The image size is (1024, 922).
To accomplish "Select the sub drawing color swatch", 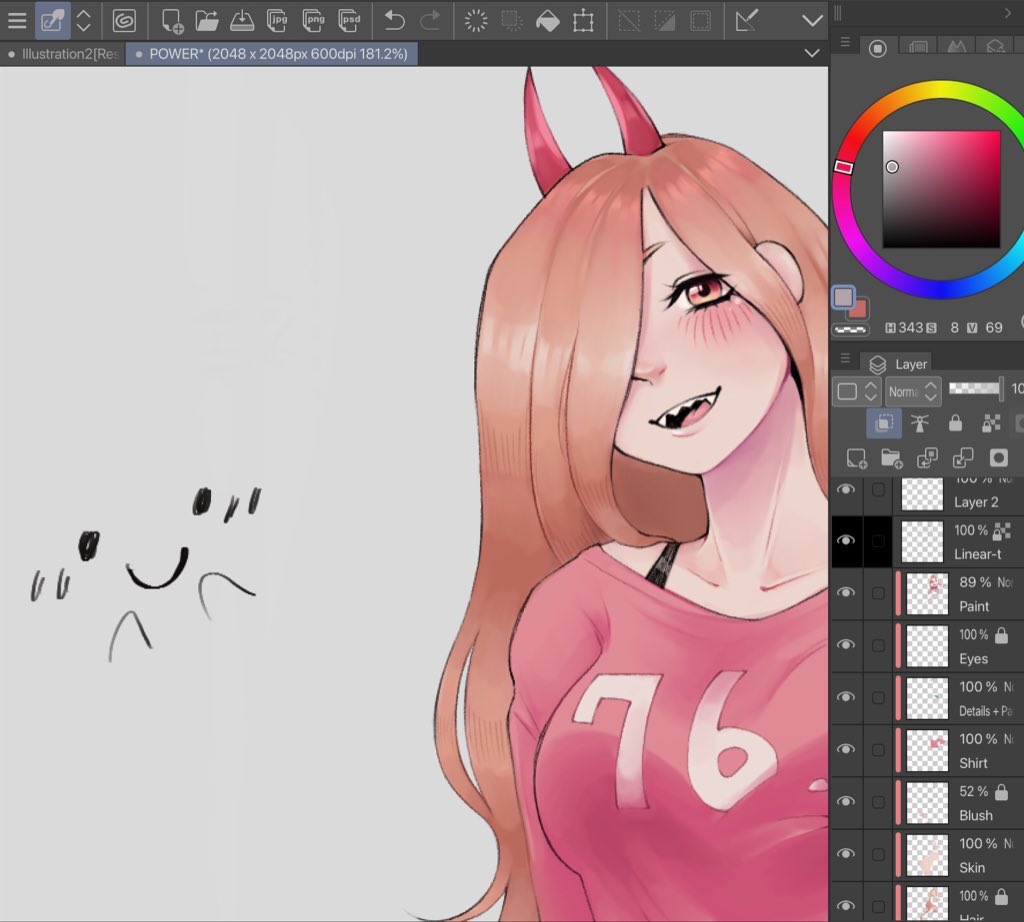I will (859, 309).
